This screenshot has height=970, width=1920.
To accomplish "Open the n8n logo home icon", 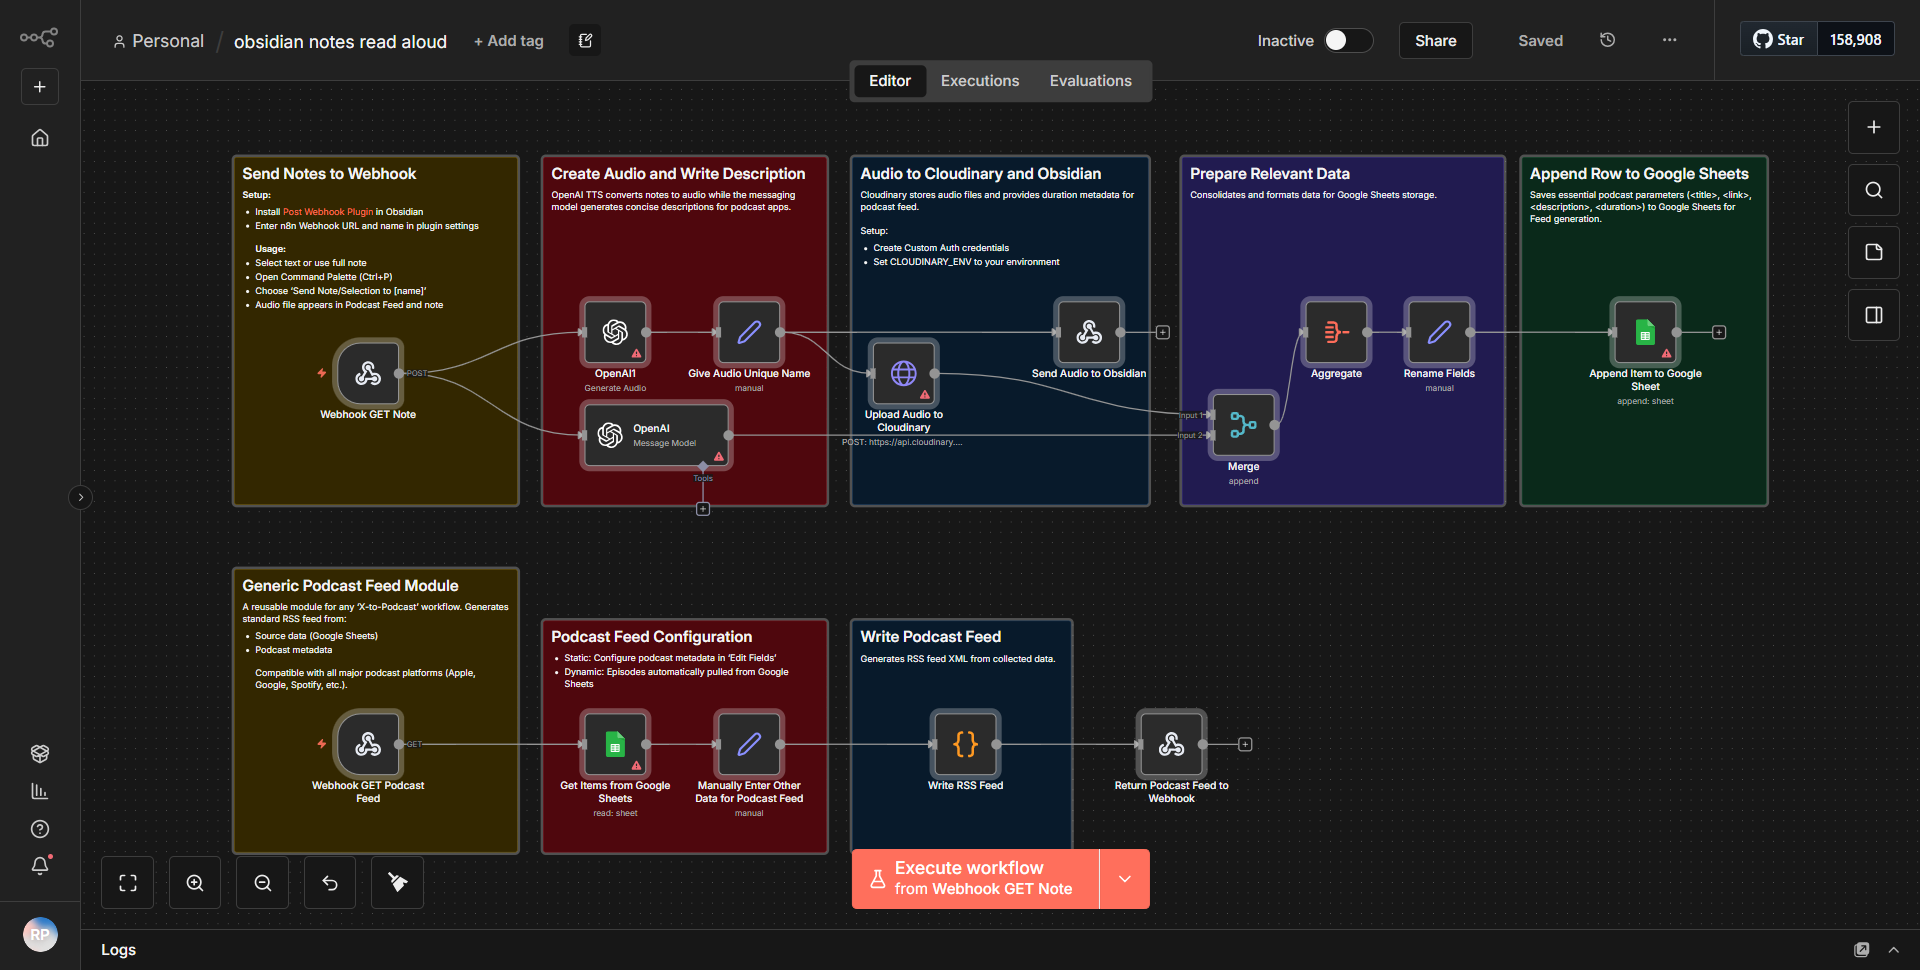I will point(39,38).
